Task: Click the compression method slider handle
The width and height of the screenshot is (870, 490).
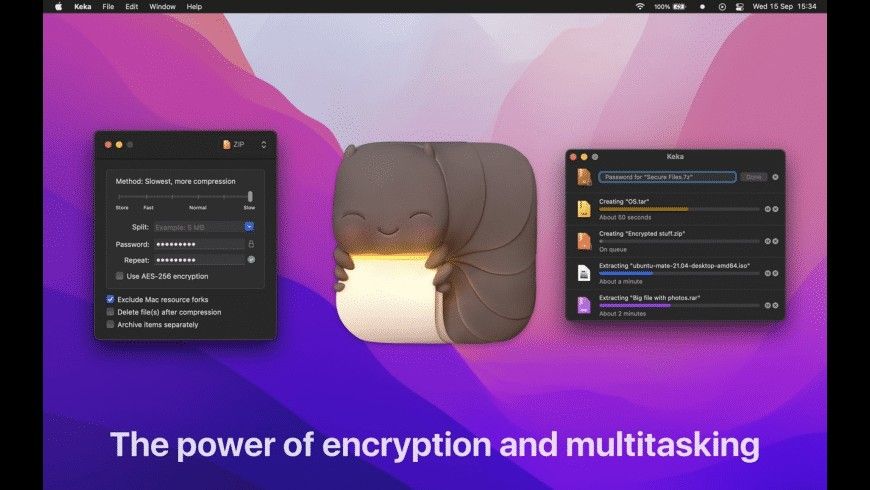Action: coord(250,196)
